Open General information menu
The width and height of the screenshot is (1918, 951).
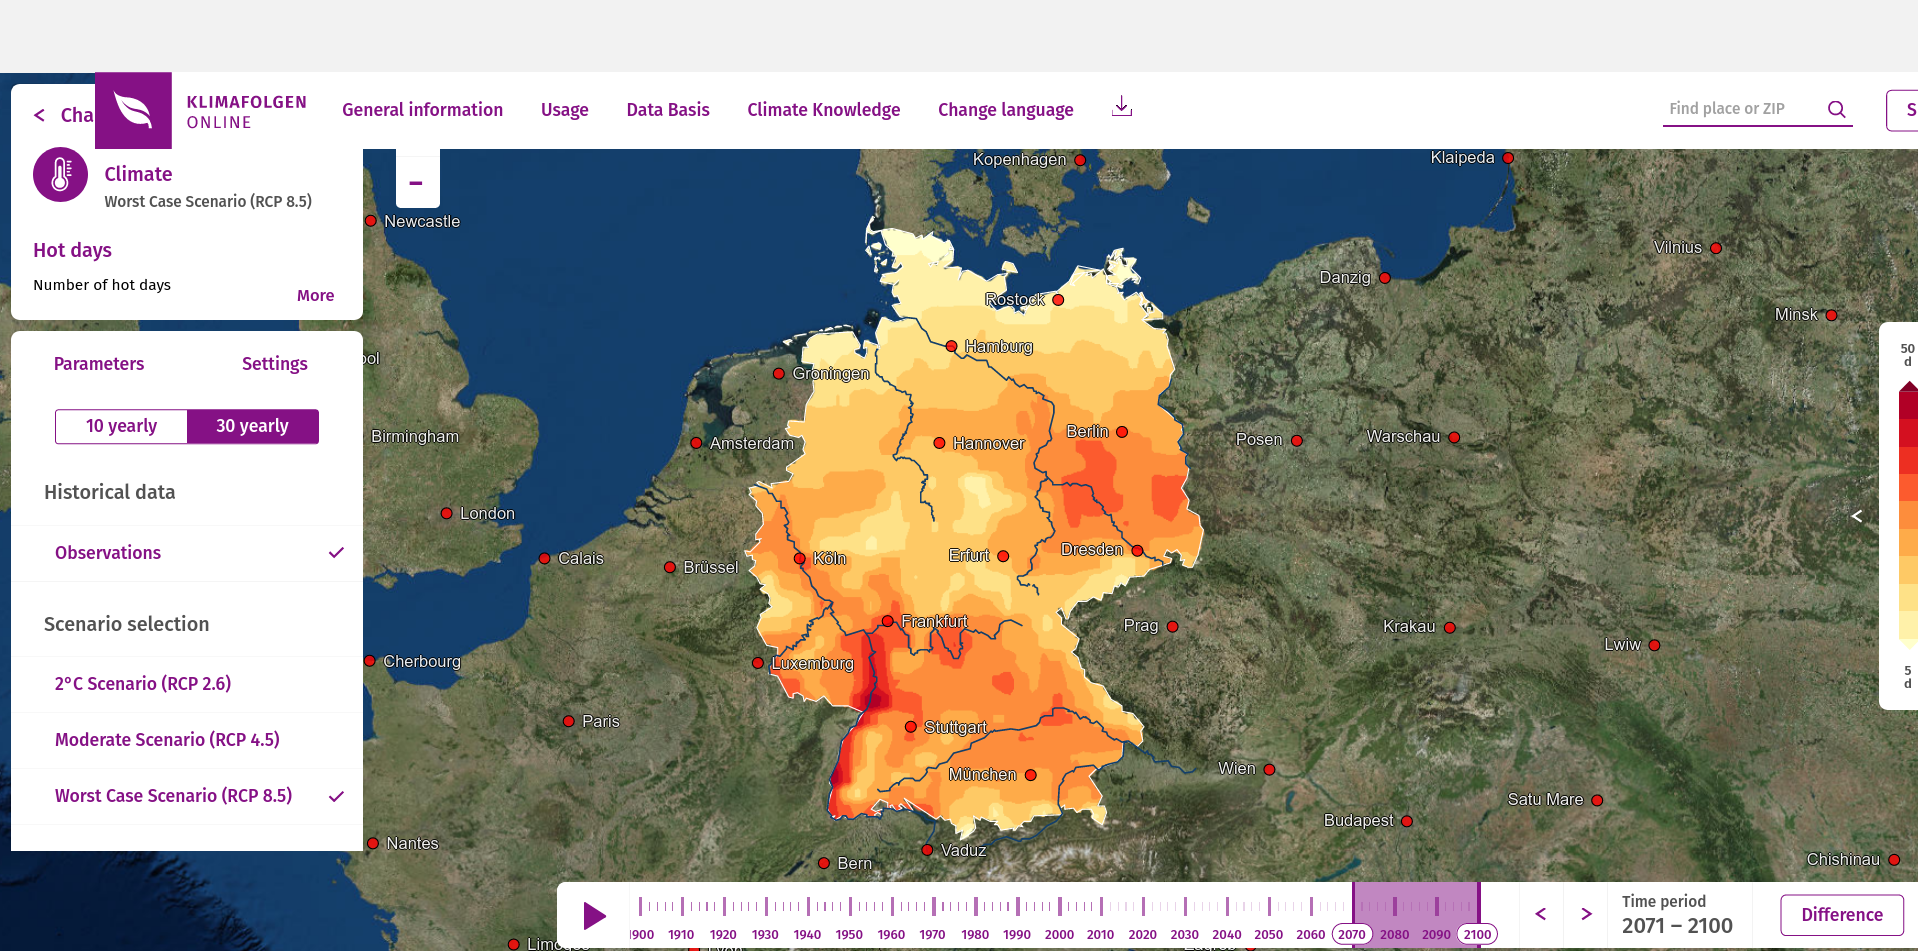pos(422,110)
